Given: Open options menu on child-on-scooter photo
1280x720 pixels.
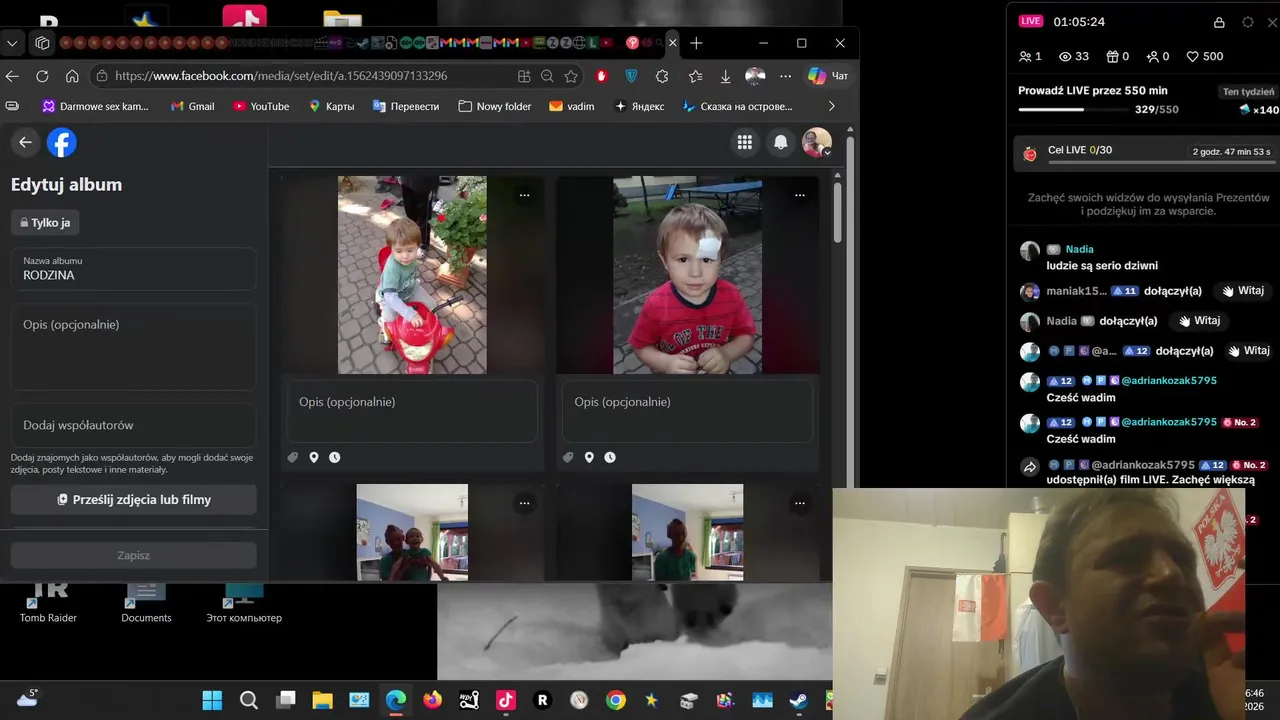Looking at the screenshot, I should click(524, 196).
